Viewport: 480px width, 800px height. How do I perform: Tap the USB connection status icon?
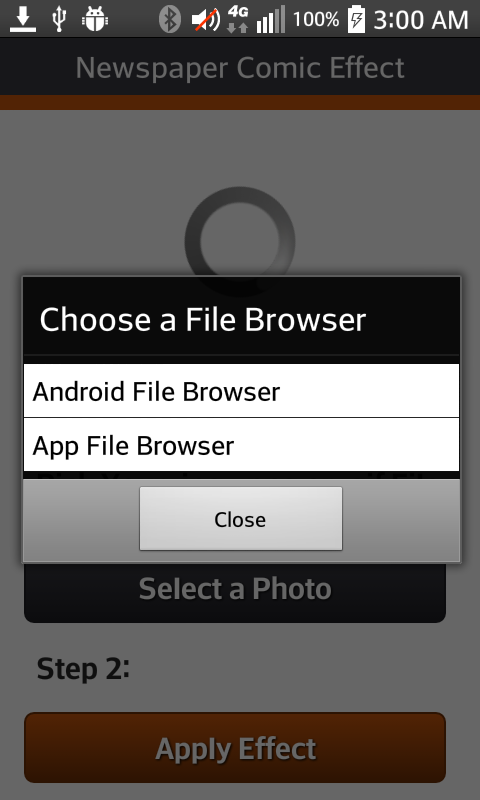(59, 19)
